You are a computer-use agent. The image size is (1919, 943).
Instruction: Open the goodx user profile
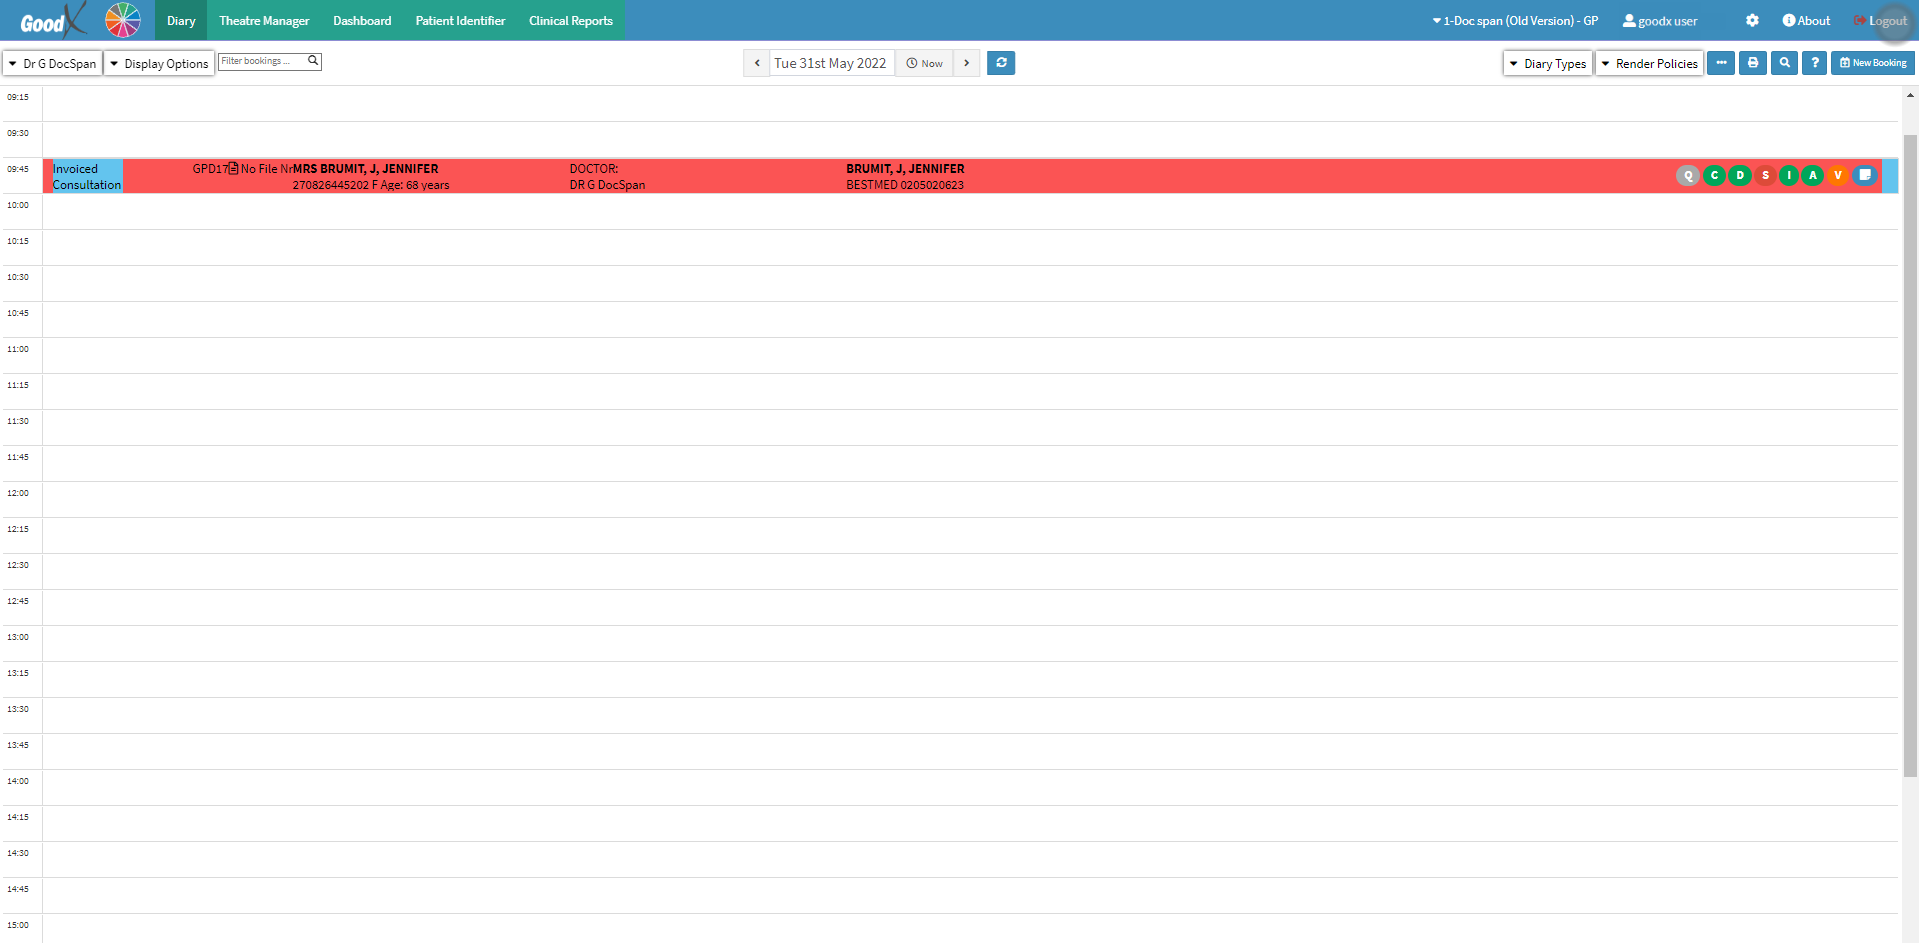pos(1660,20)
